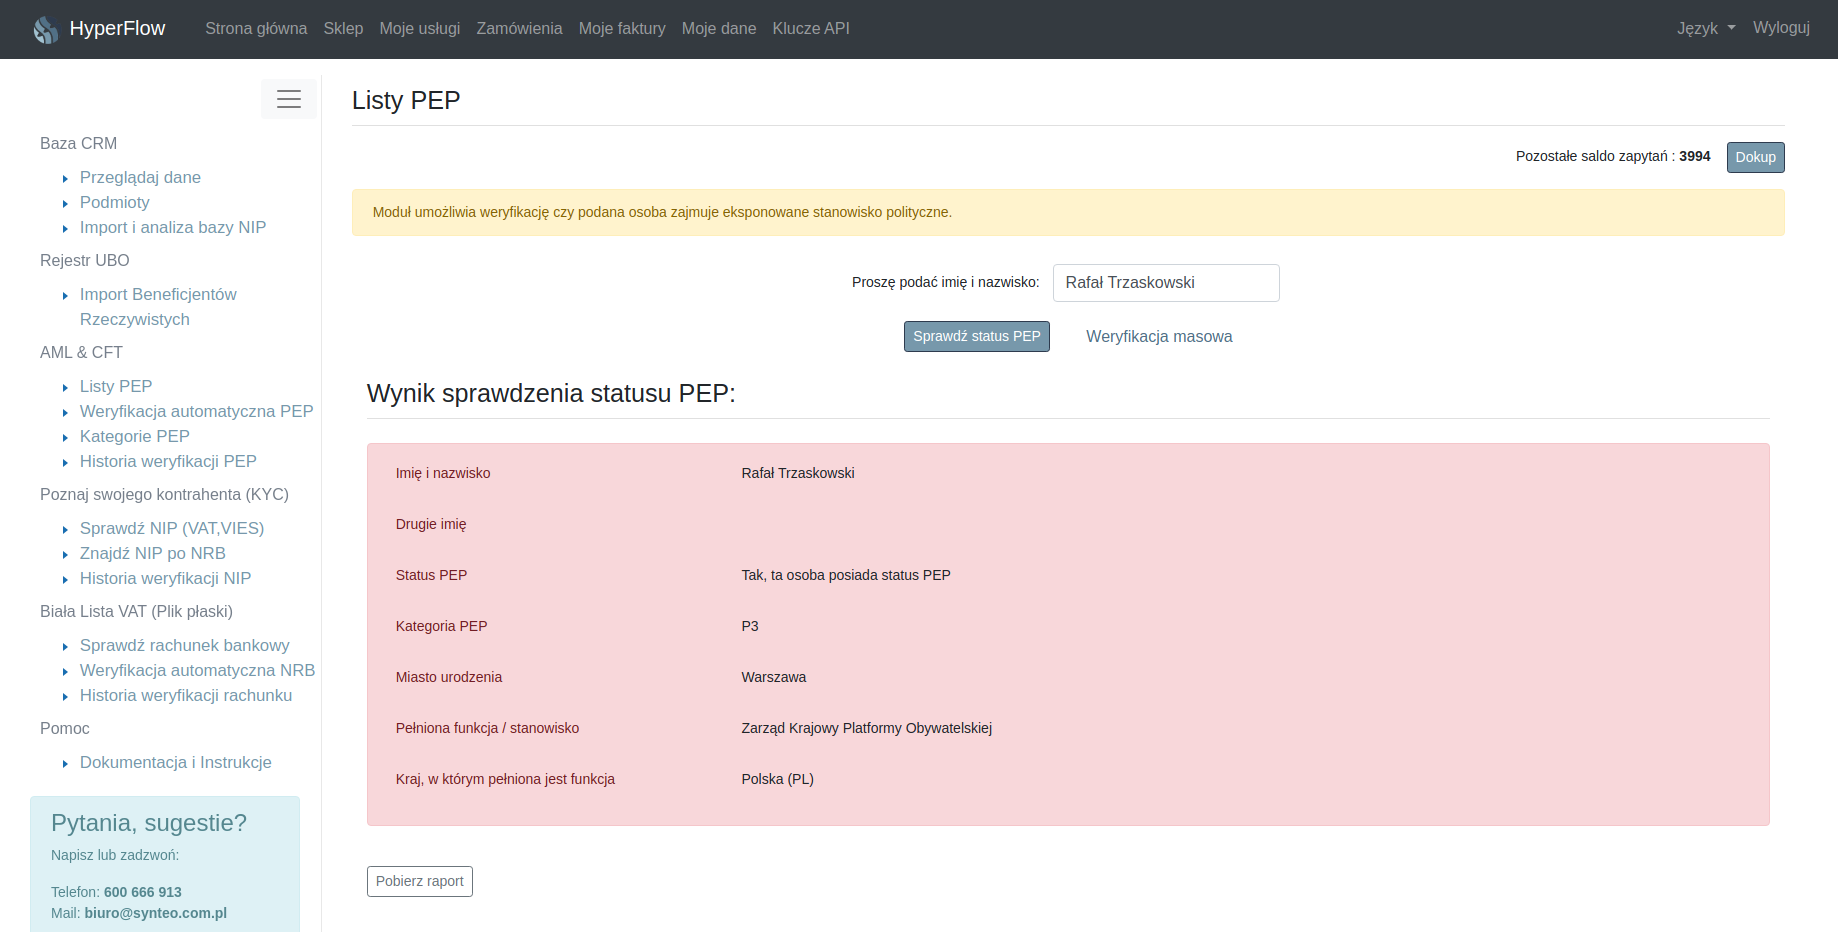Open the Sklep menu item
Screen dimensions: 1838x932
pyautogui.click(x=343, y=28)
